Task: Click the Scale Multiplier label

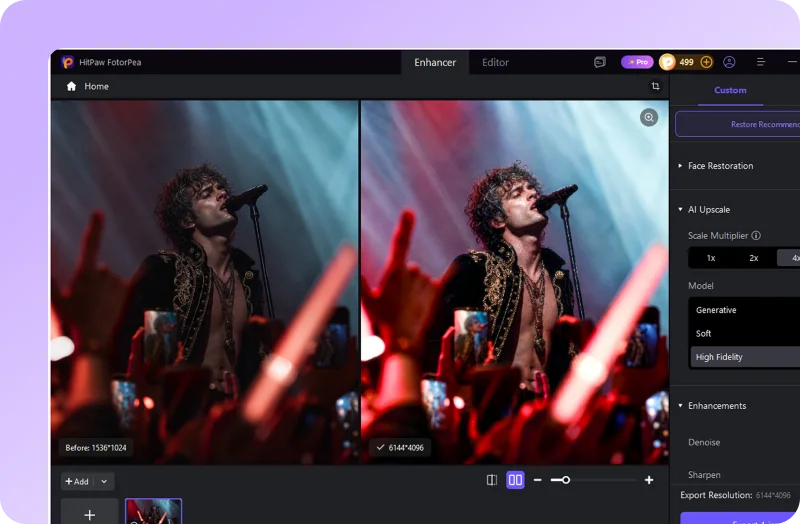Action: pyautogui.click(x=718, y=236)
